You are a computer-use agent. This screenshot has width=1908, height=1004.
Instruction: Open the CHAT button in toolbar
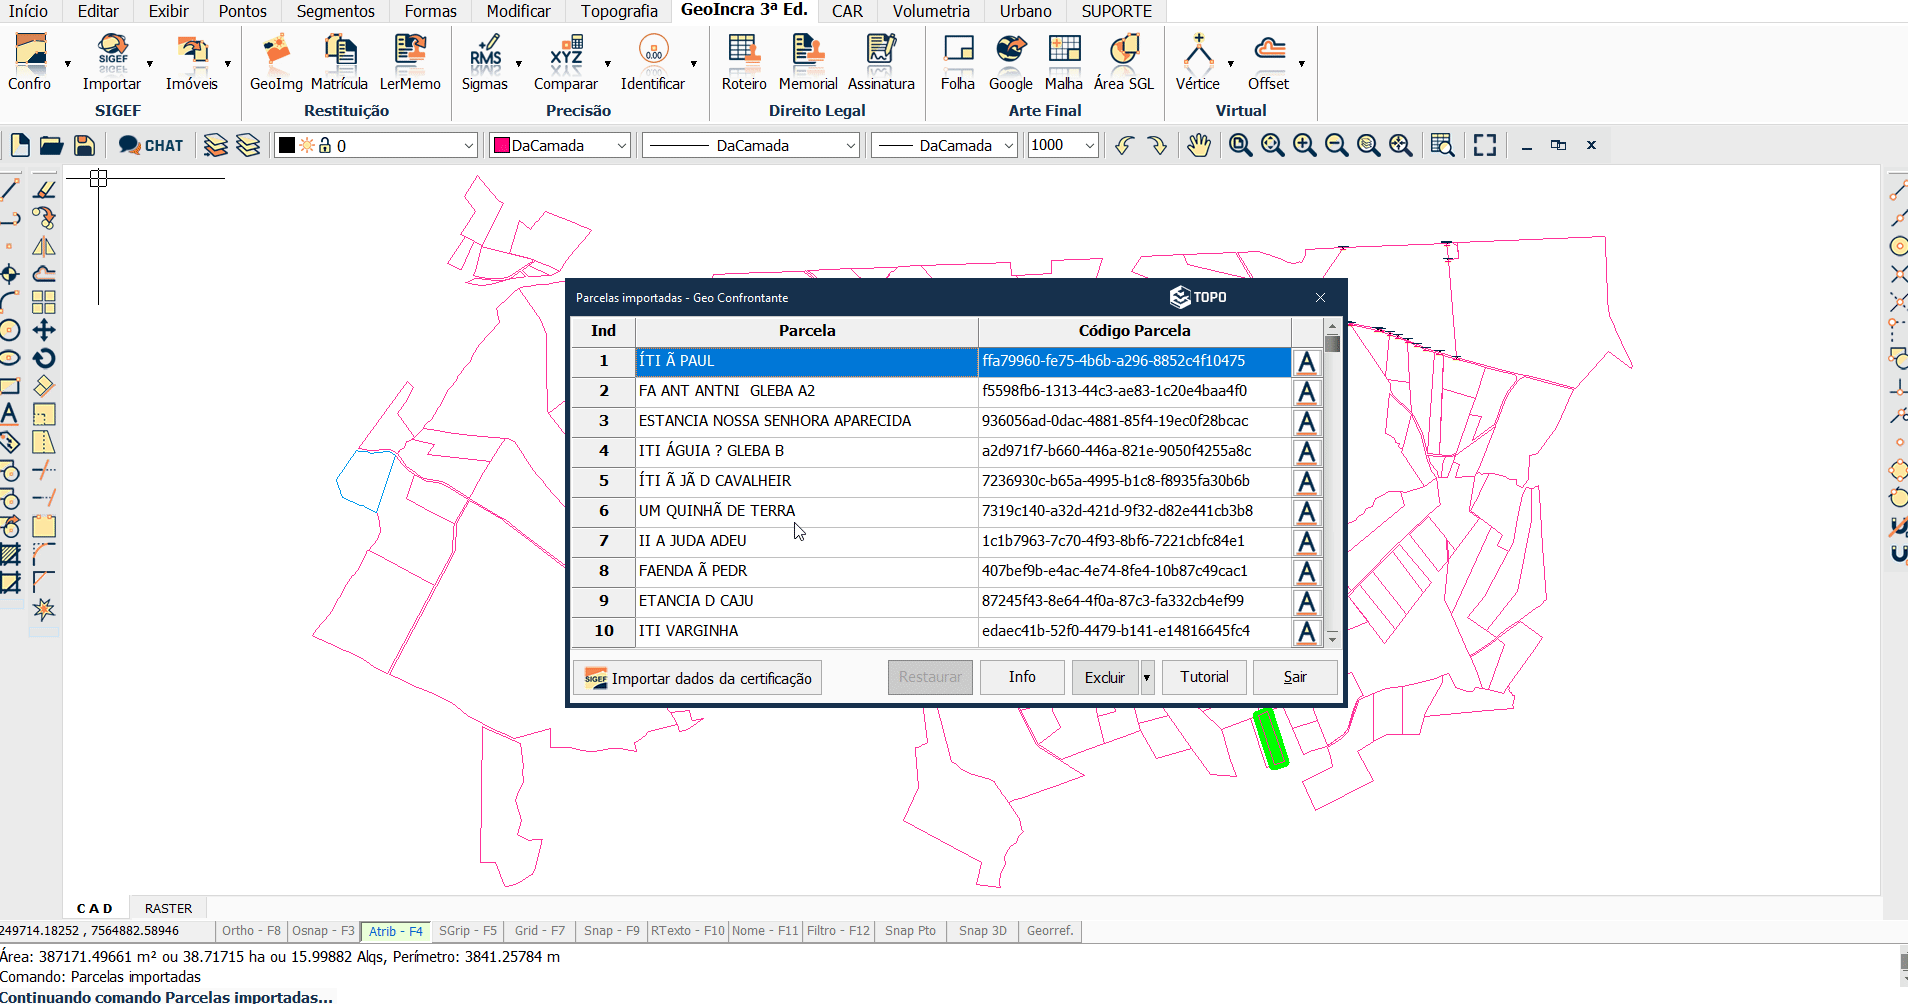tap(151, 146)
